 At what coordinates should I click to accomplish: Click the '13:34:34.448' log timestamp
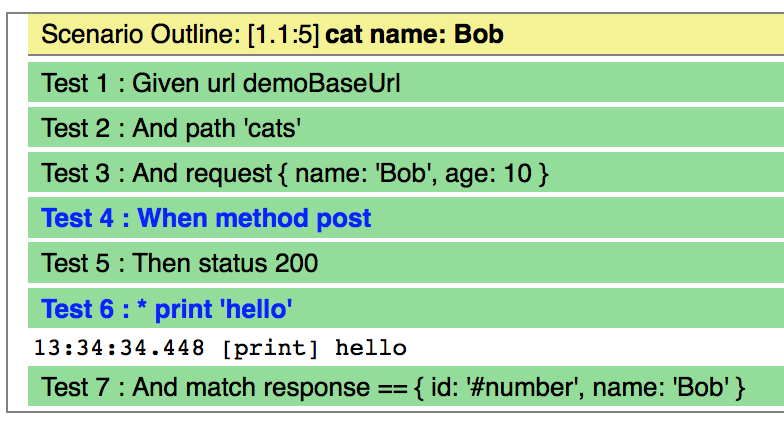click(119, 348)
